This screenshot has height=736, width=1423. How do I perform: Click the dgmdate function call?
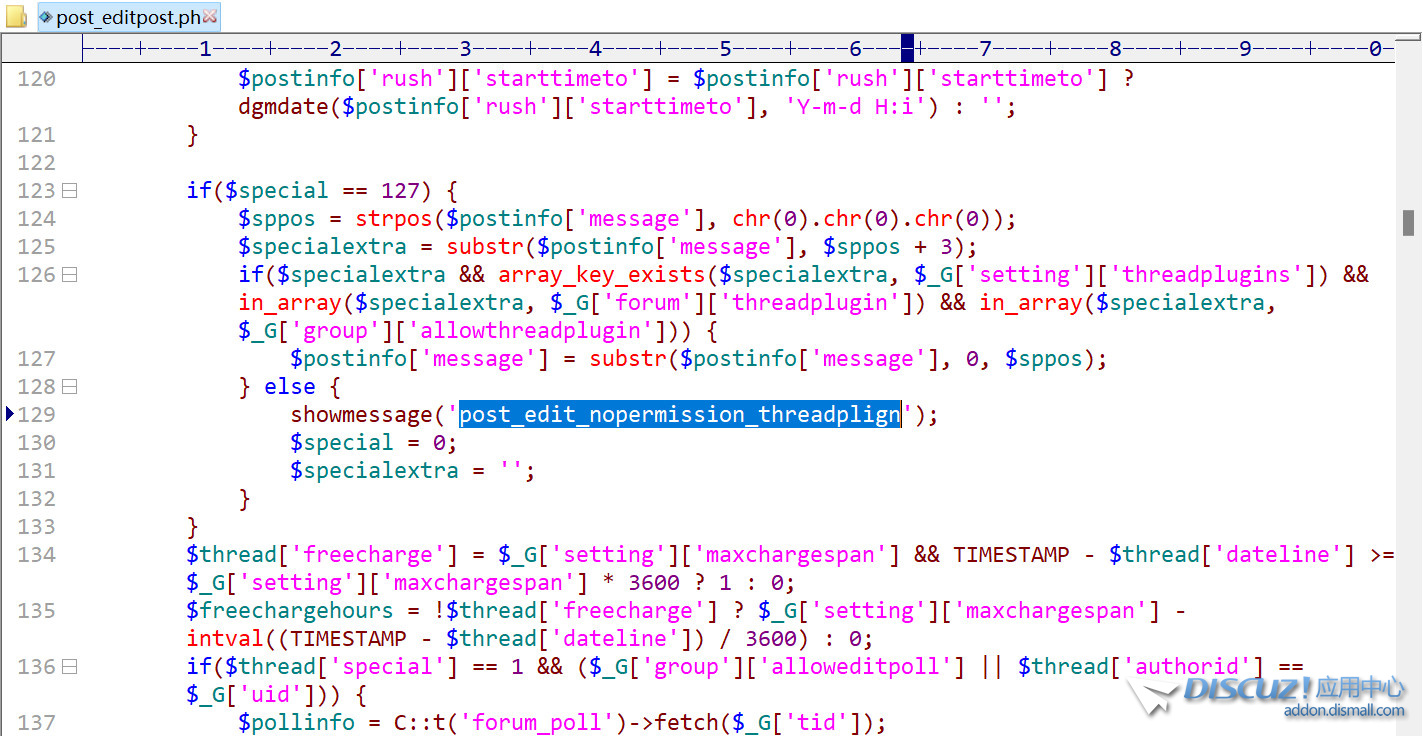point(284,106)
